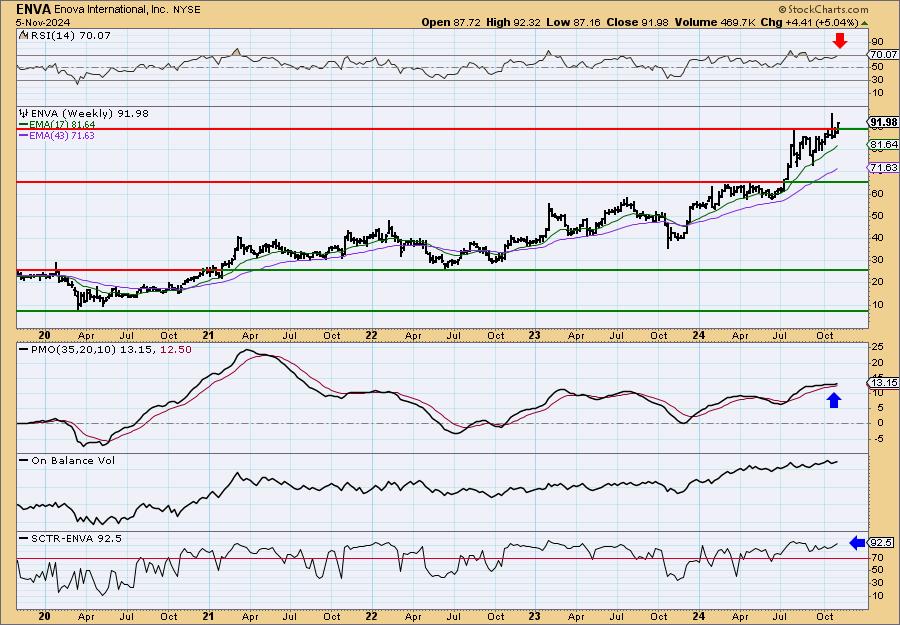Click year label 21 on bottom SCTR time axis
Viewport: 900px width, 625px height.
(x=208, y=616)
